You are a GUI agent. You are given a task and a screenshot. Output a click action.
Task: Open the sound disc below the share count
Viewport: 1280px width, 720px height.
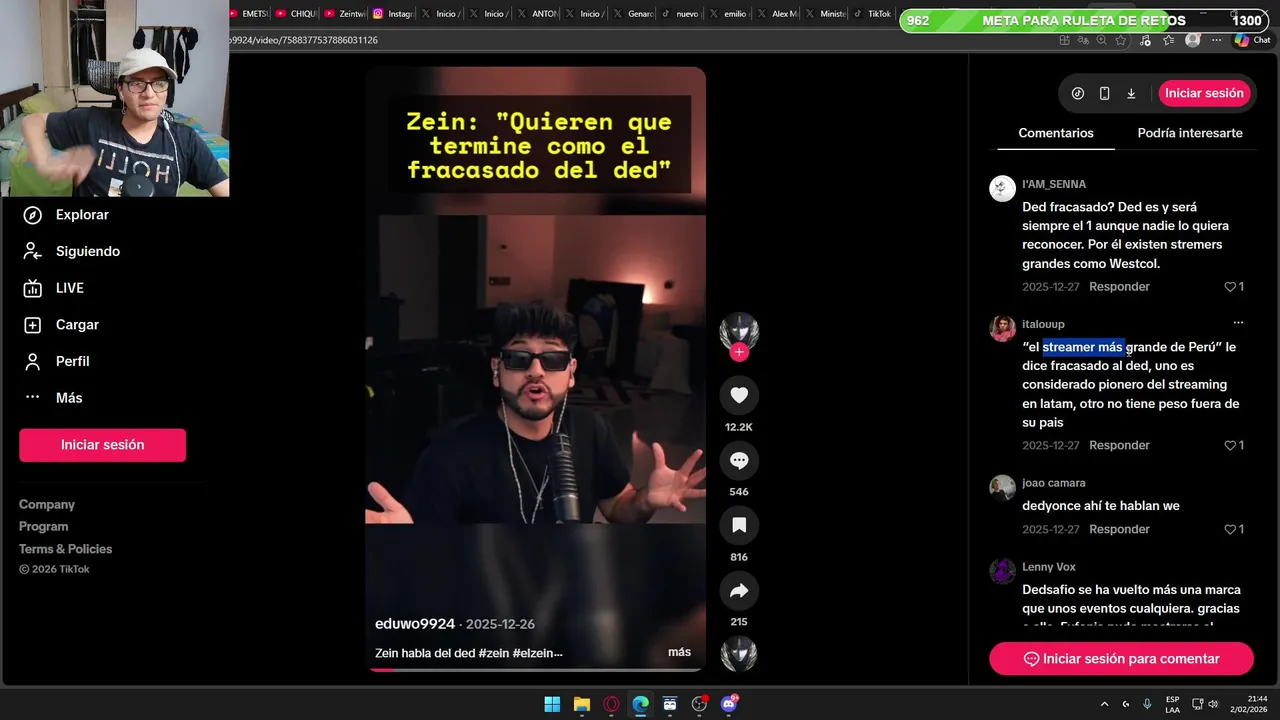(x=739, y=653)
